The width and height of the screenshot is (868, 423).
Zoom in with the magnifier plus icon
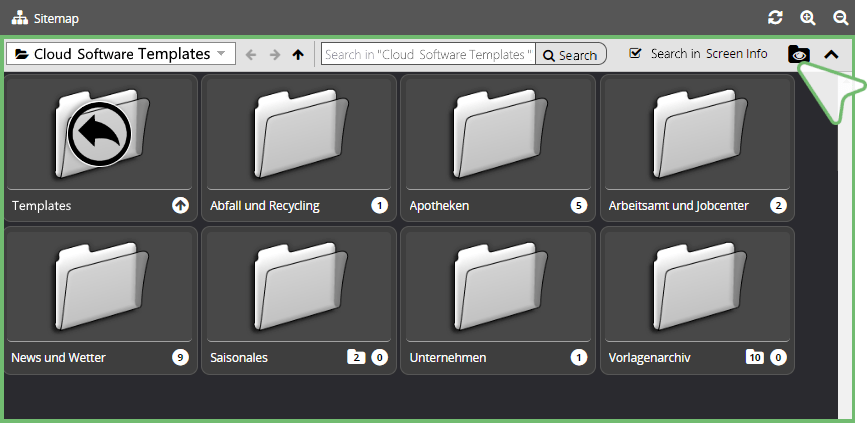tap(808, 18)
